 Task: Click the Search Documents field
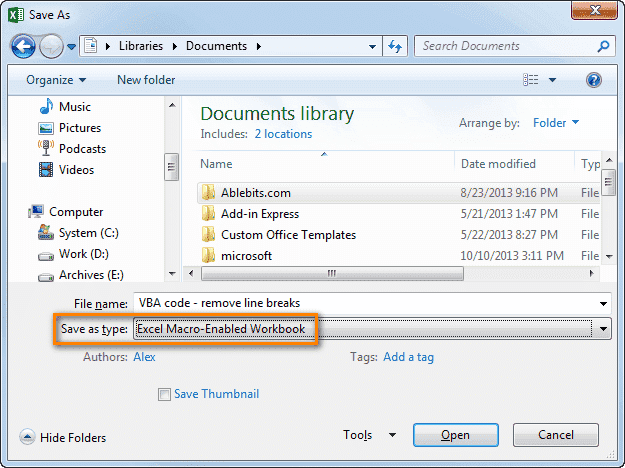(x=515, y=46)
